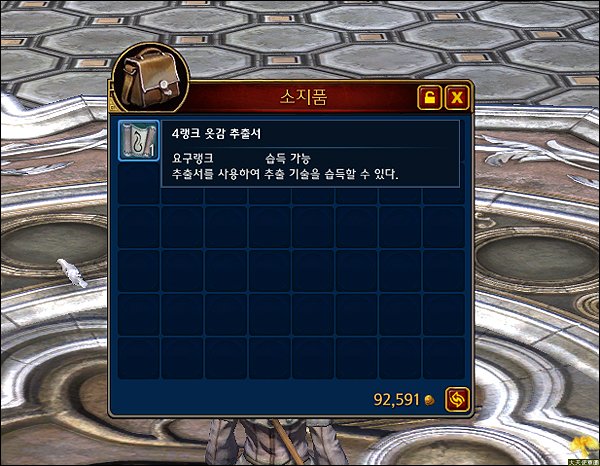600x466 pixels.
Task: Toggle the inventory padlock lock button
Action: point(429,98)
